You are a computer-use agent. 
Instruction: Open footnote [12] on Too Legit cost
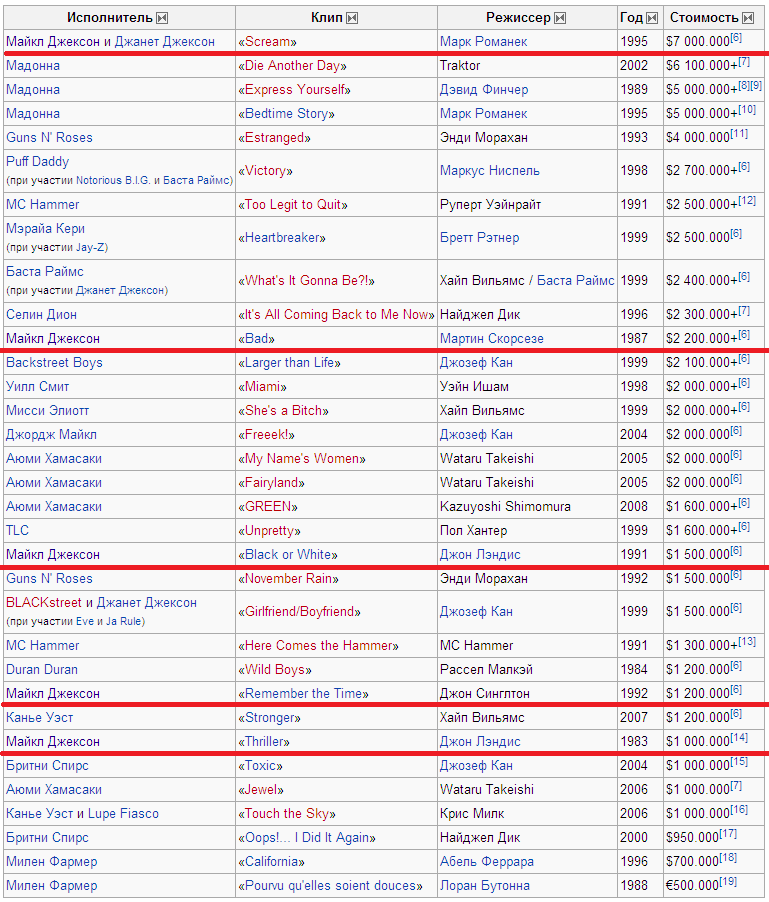(x=747, y=201)
